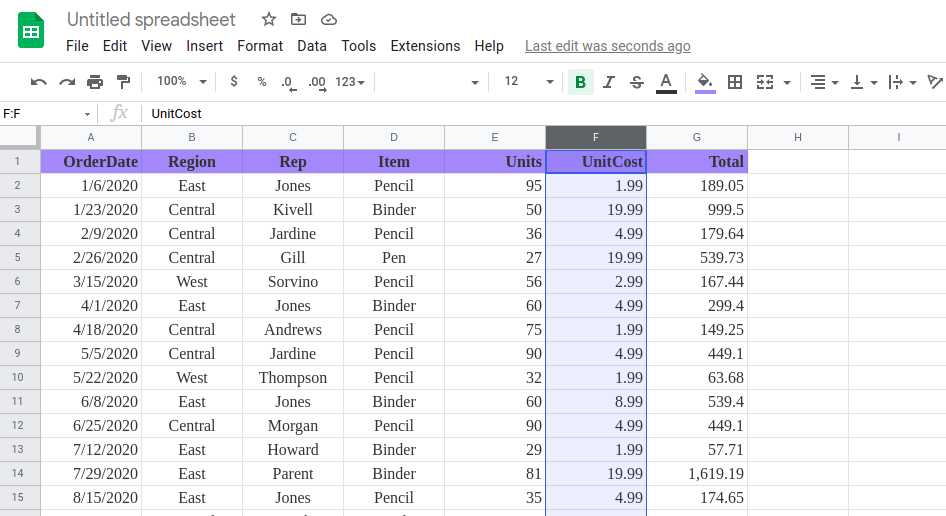Toggle italic formatting
The height and width of the screenshot is (516, 946).
[x=609, y=82]
